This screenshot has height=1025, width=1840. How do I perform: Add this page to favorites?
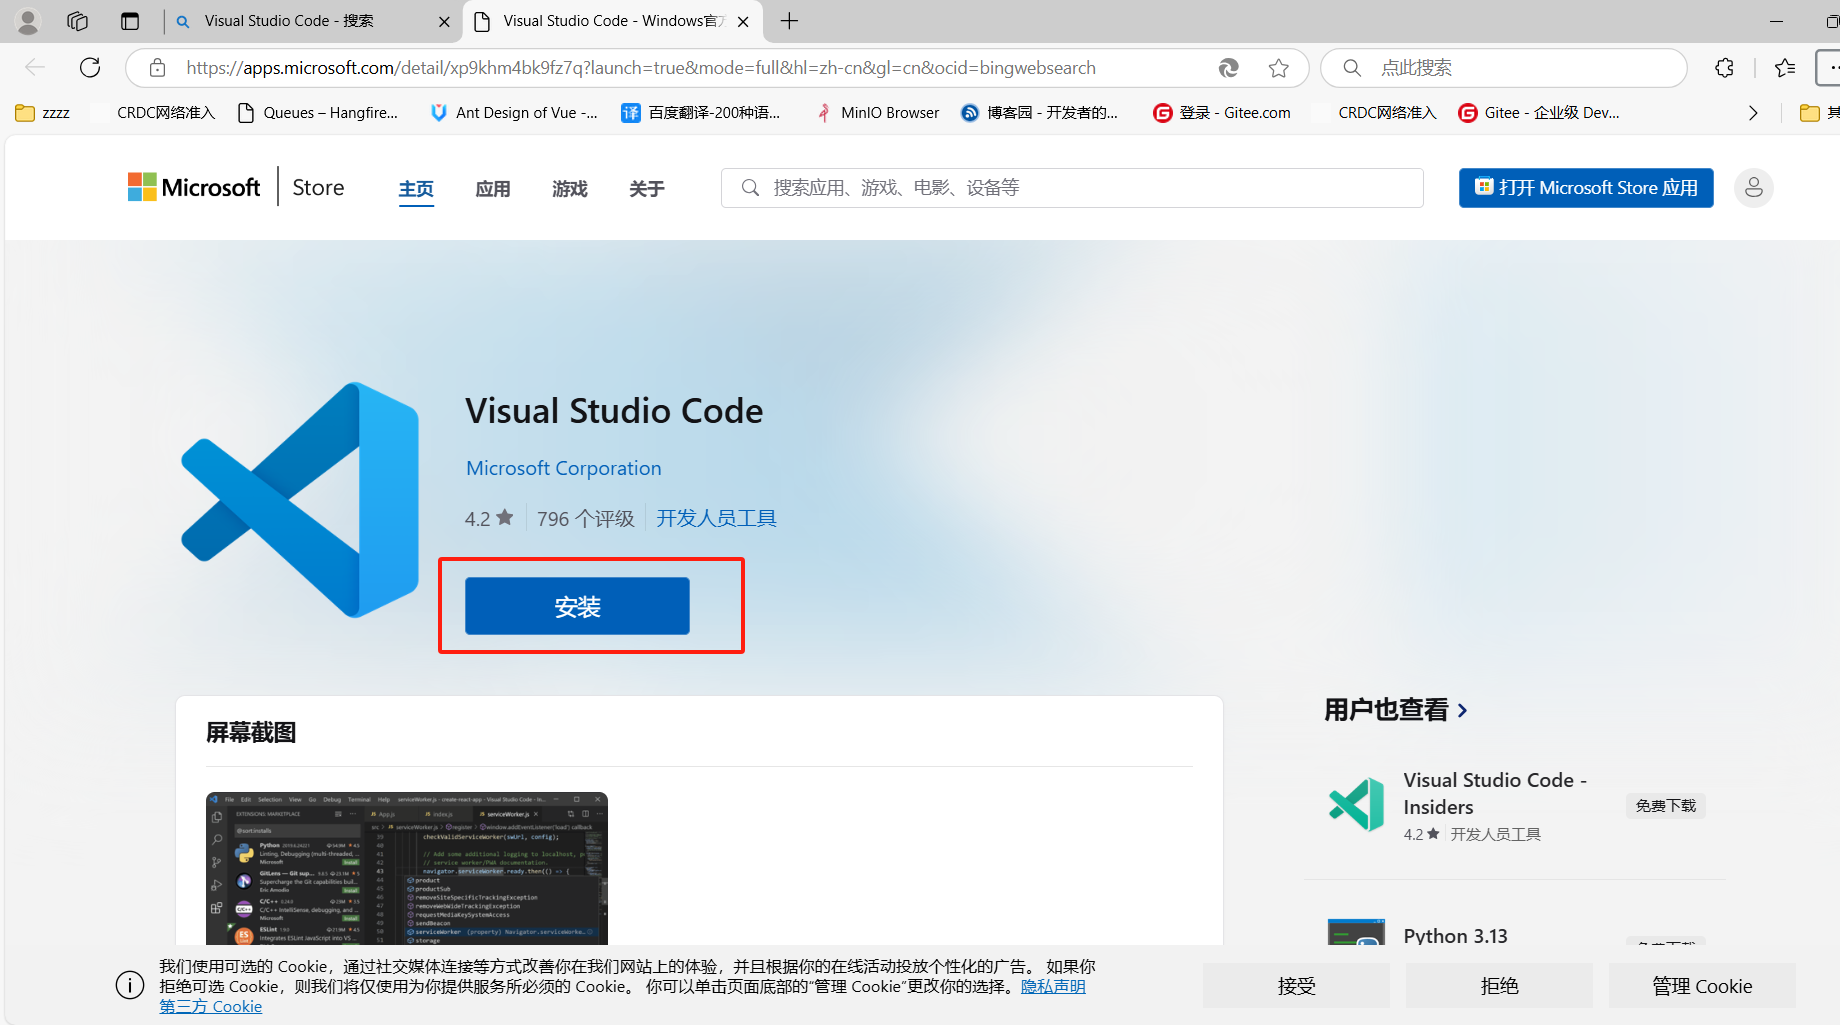tap(1278, 67)
